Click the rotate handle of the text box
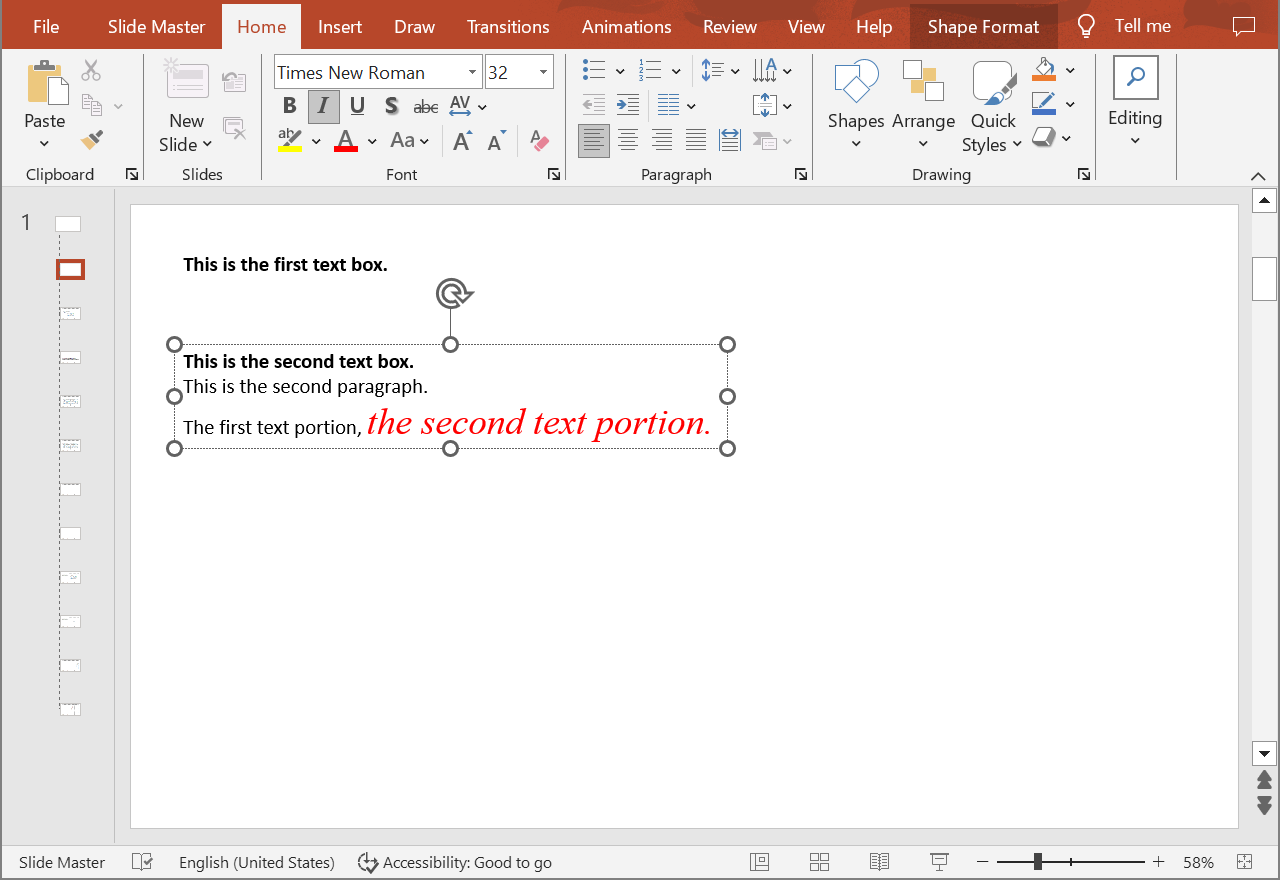Image resolution: width=1280 pixels, height=880 pixels. click(x=453, y=294)
